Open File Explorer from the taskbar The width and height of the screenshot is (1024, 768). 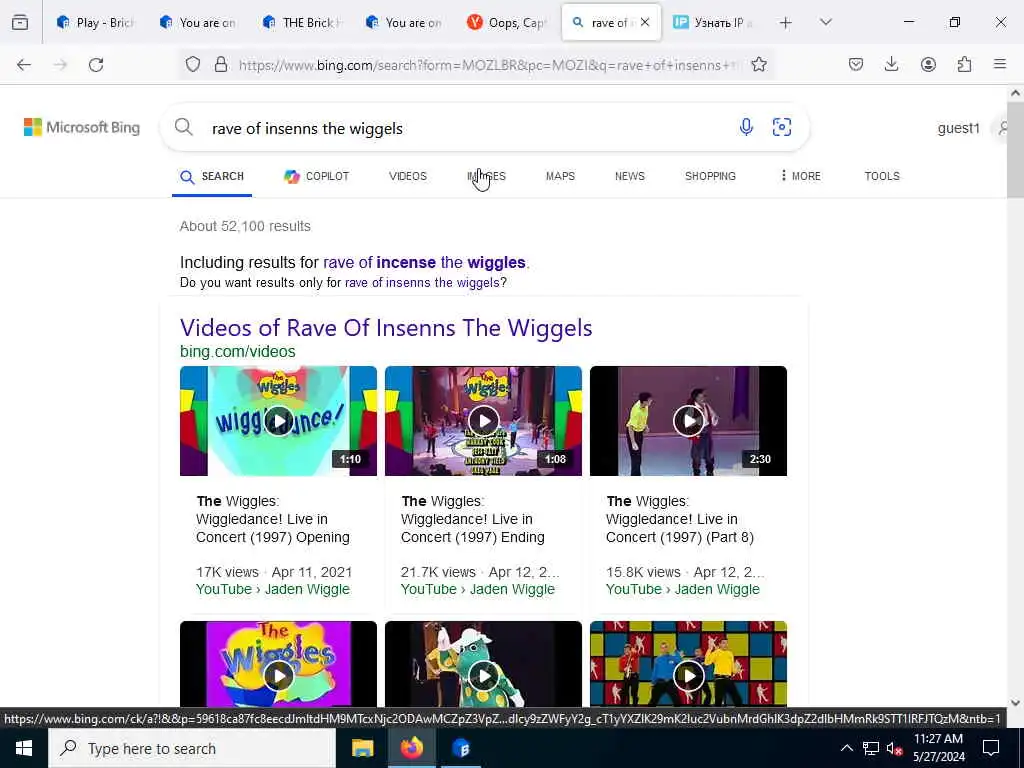[362, 748]
